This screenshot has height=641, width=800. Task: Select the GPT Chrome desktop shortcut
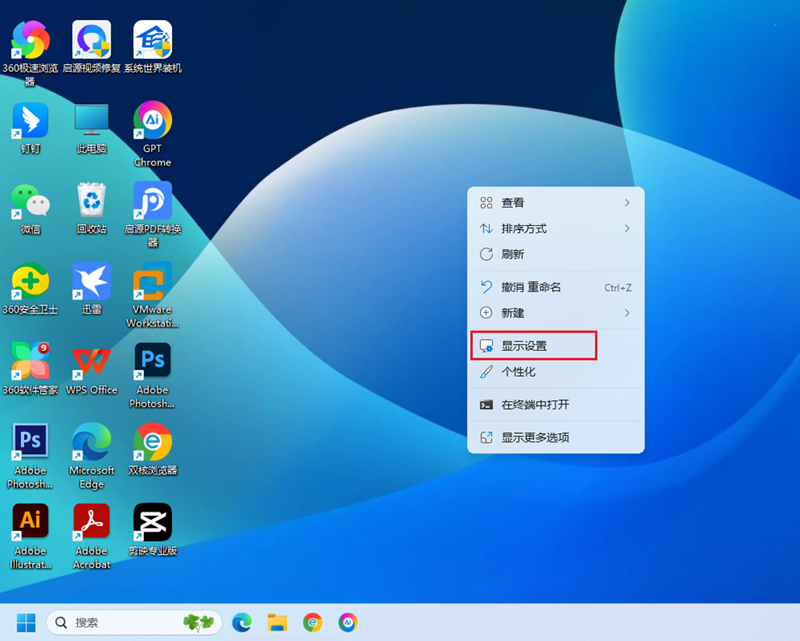click(153, 120)
